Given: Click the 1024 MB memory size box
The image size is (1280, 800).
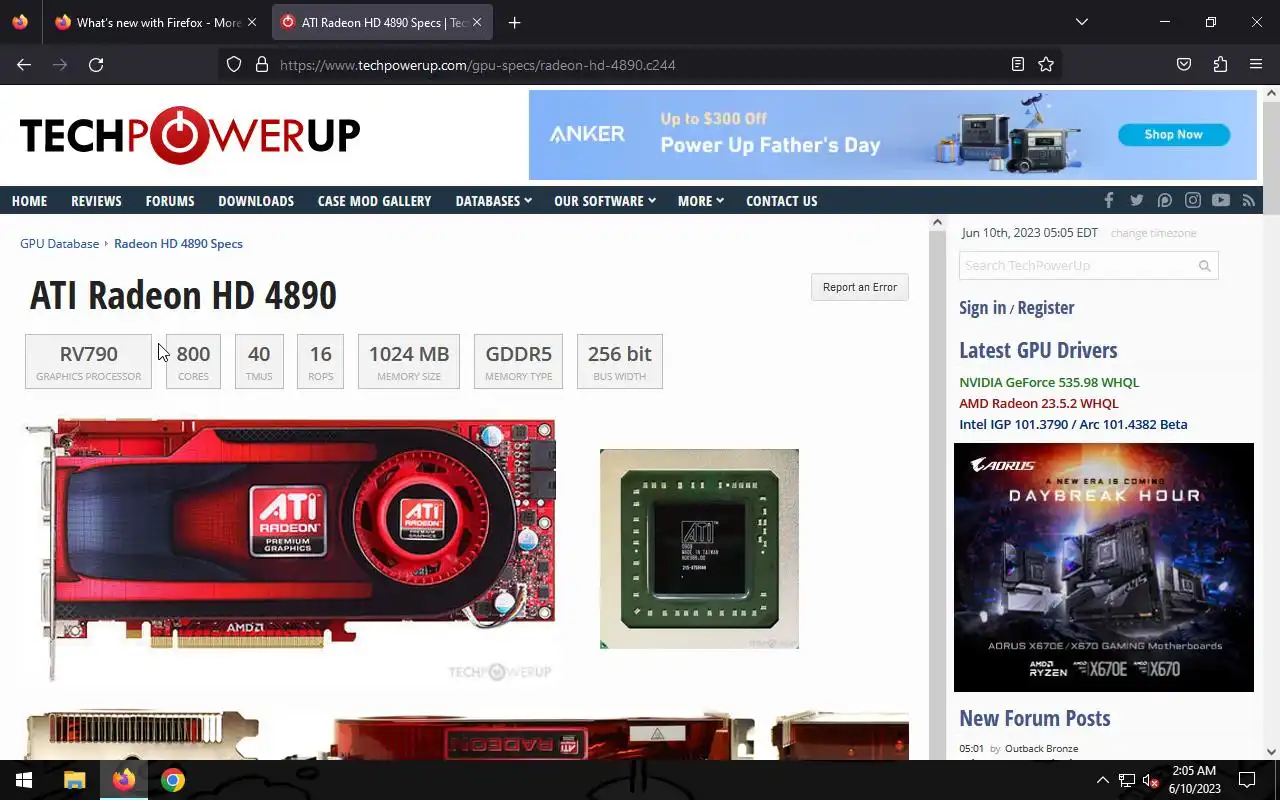Looking at the screenshot, I should tap(408, 361).
